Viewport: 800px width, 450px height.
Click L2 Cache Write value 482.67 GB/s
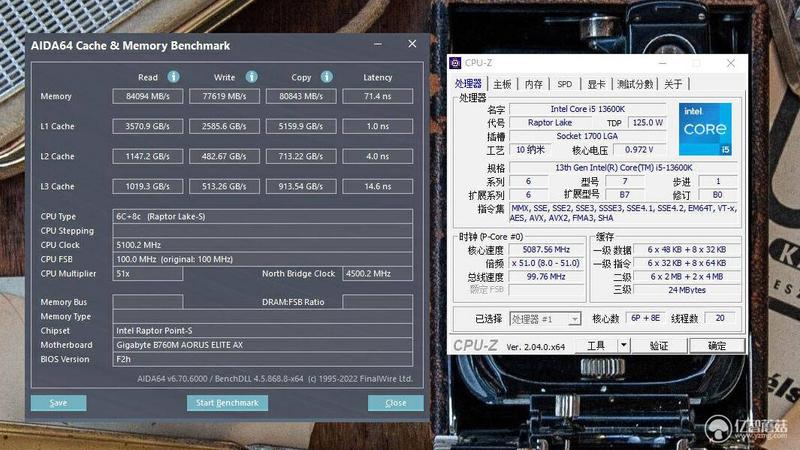pyautogui.click(x=224, y=156)
